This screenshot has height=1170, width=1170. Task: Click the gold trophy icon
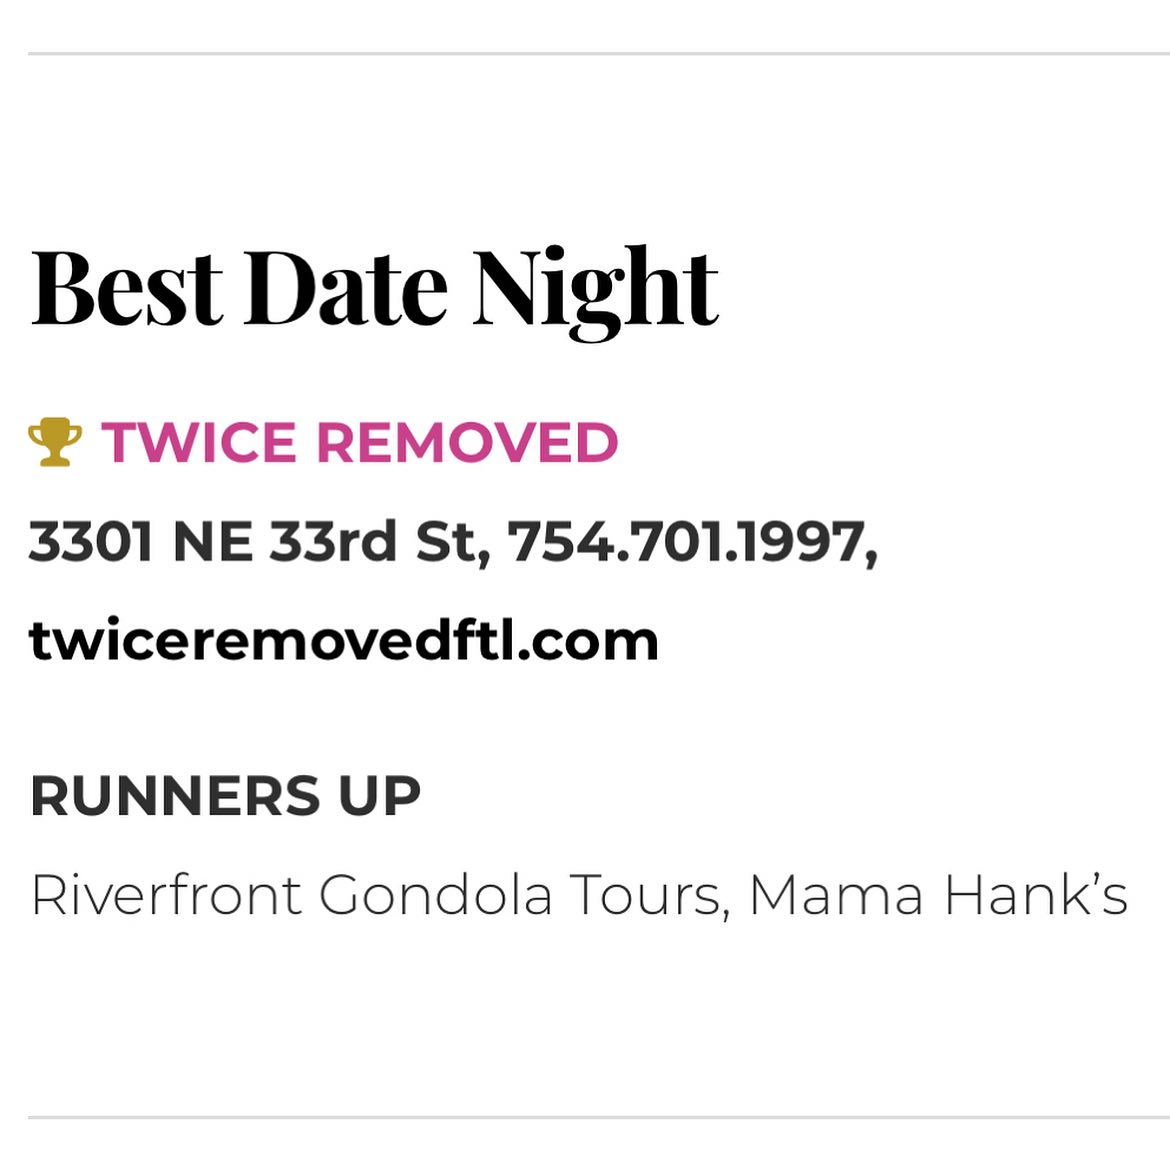pyautogui.click(x=55, y=442)
